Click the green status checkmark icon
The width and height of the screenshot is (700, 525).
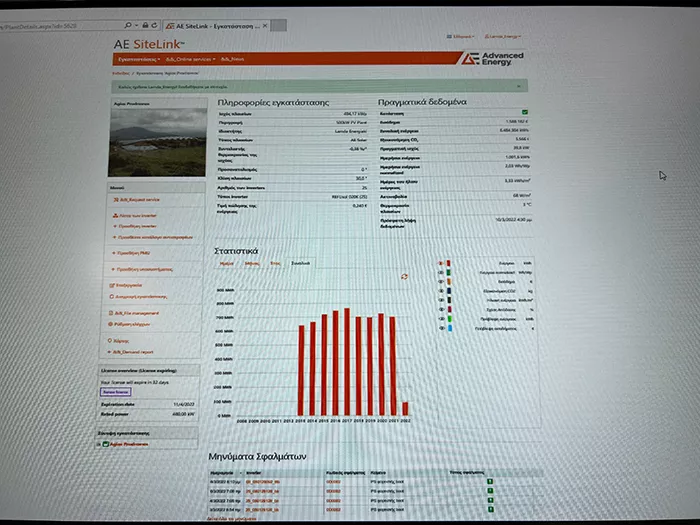(524, 112)
